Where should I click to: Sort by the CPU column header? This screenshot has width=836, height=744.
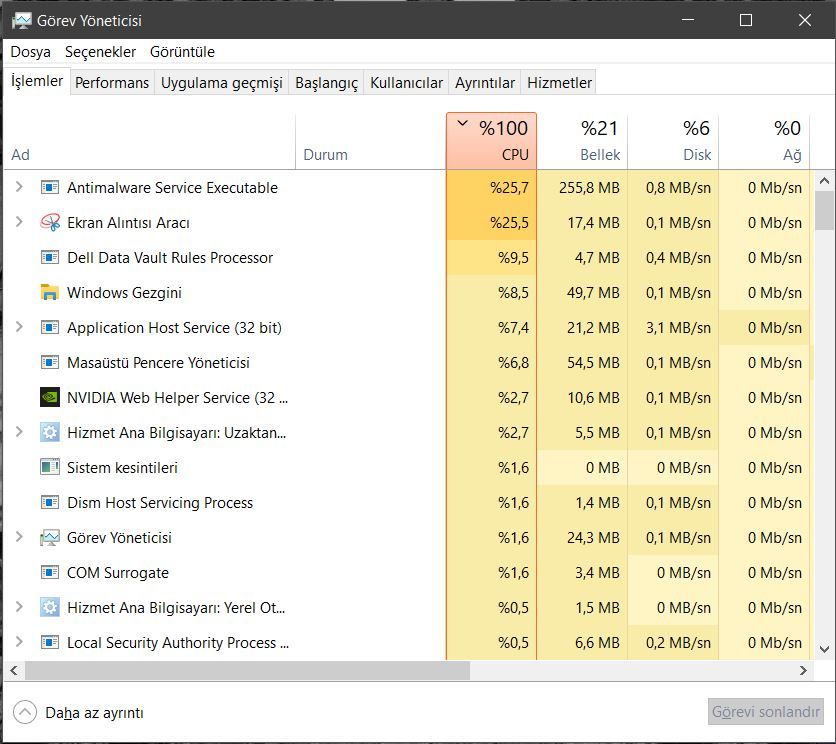[x=492, y=141]
